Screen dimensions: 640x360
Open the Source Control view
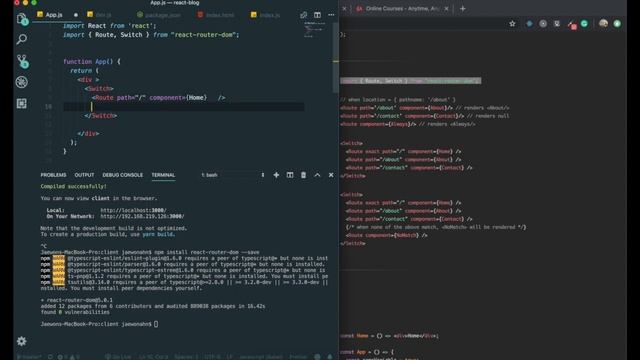point(22,61)
